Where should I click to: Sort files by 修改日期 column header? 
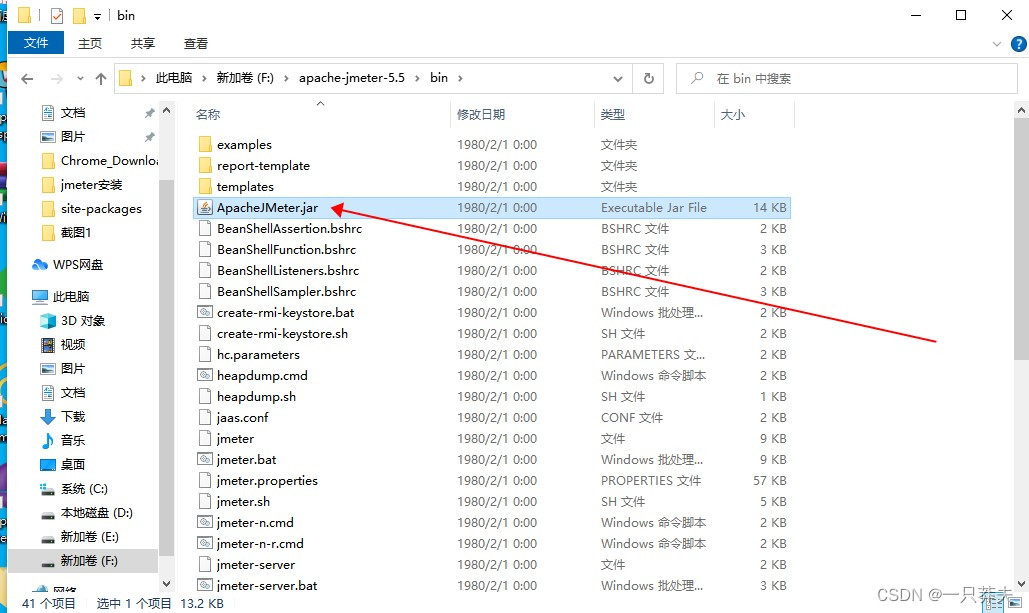[481, 114]
